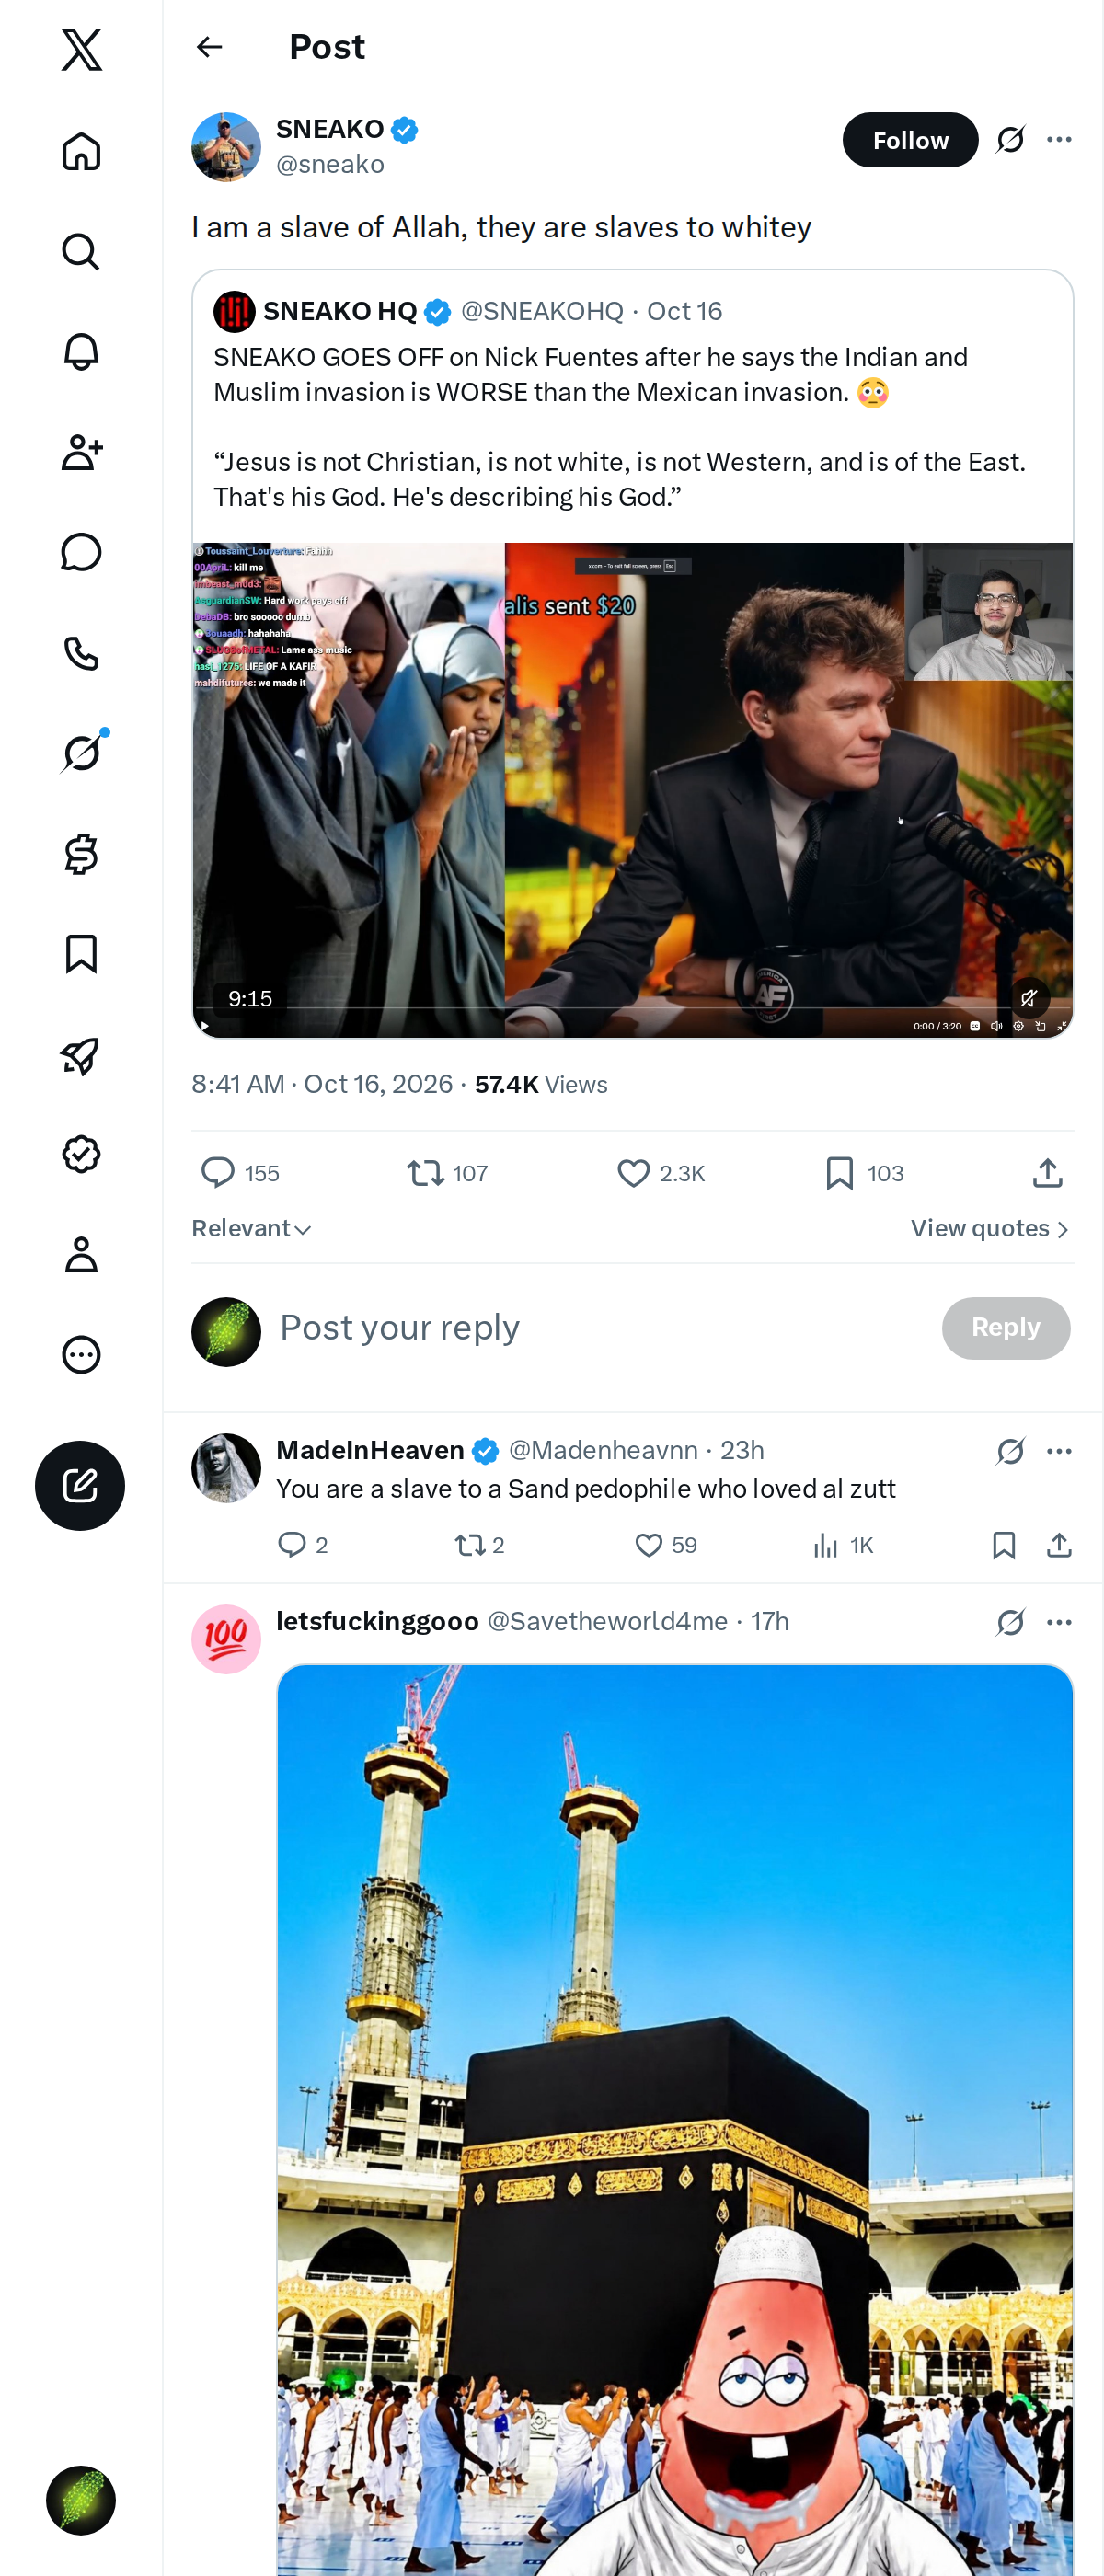Click the Post your reply field
The image size is (1104, 2576).
[600, 1328]
